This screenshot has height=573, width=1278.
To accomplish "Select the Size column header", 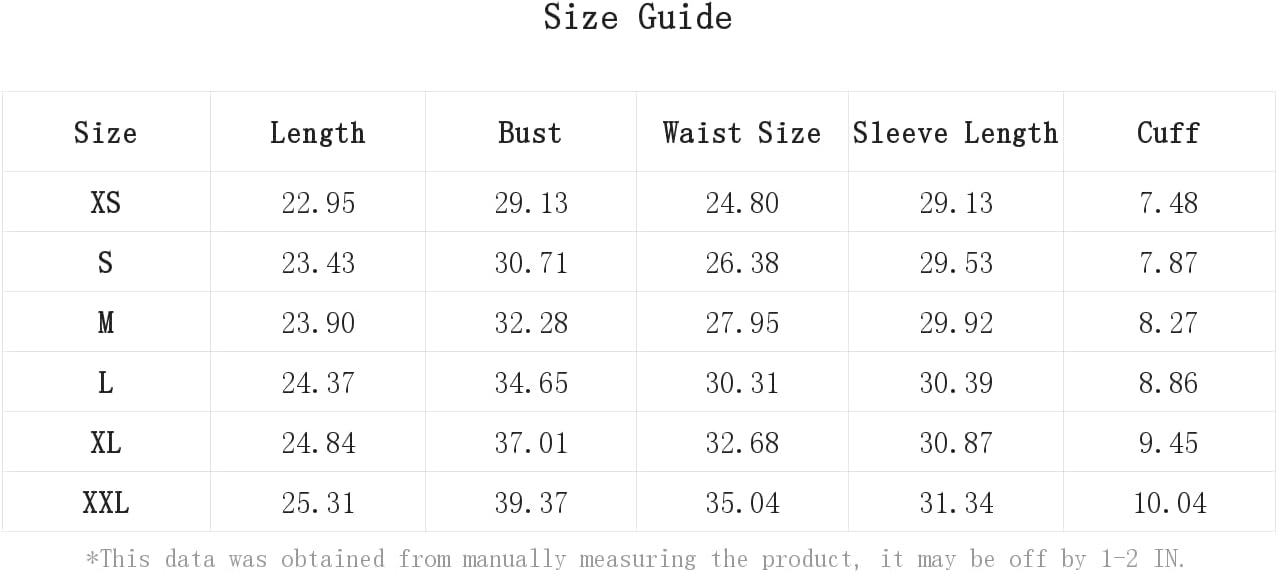I will [105, 132].
